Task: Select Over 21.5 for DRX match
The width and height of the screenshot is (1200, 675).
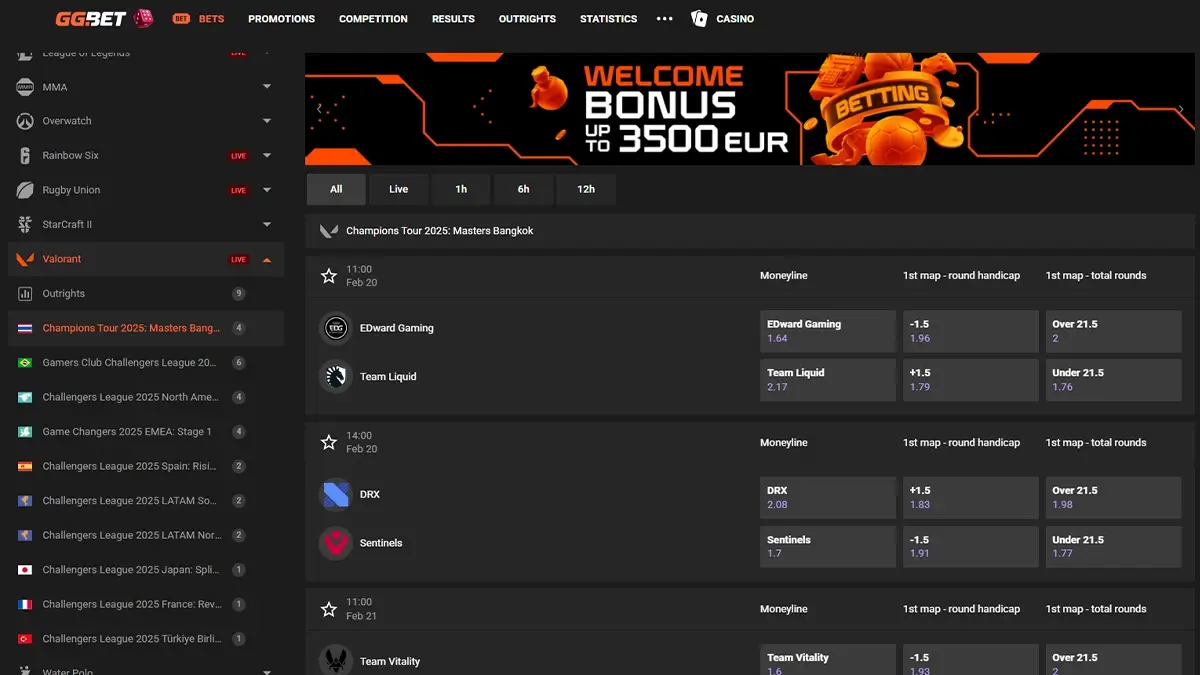Action: [x=1113, y=497]
